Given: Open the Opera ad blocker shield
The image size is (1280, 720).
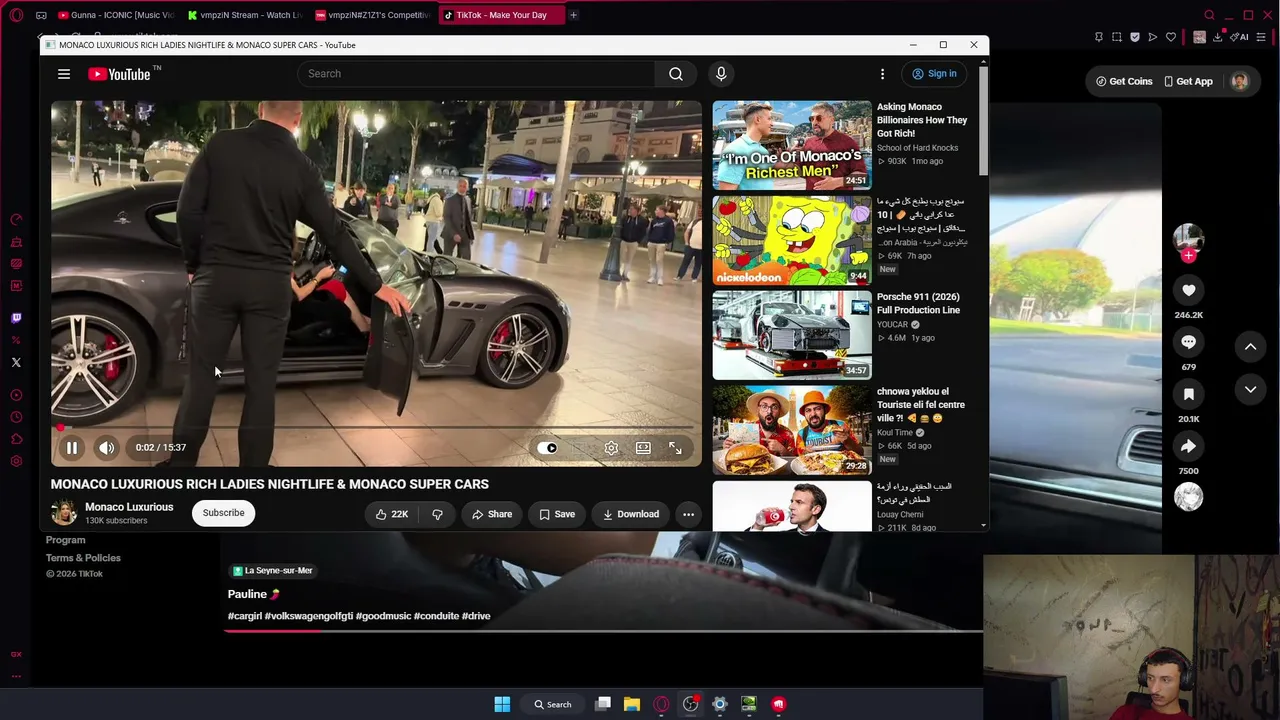Looking at the screenshot, I should pyautogui.click(x=1135, y=37).
